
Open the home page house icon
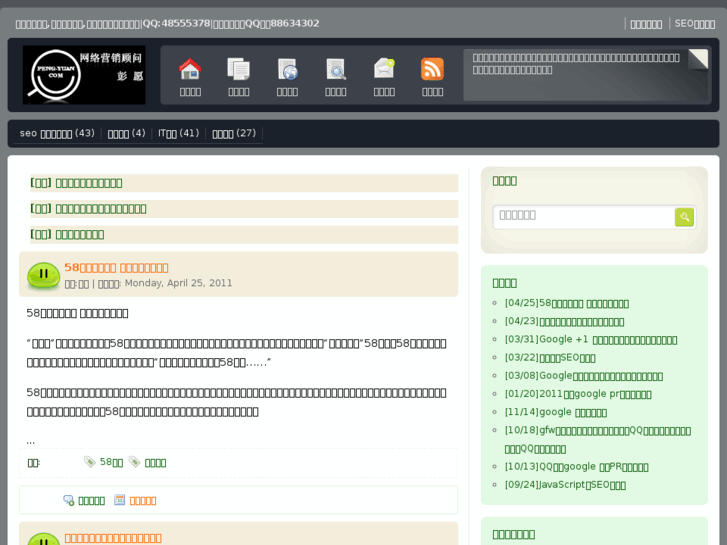190,69
